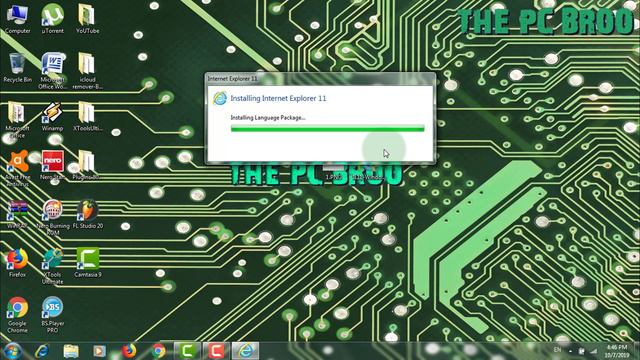Select the BS.Player PRO shortcut
The width and height of the screenshot is (640, 360).
tap(52, 314)
